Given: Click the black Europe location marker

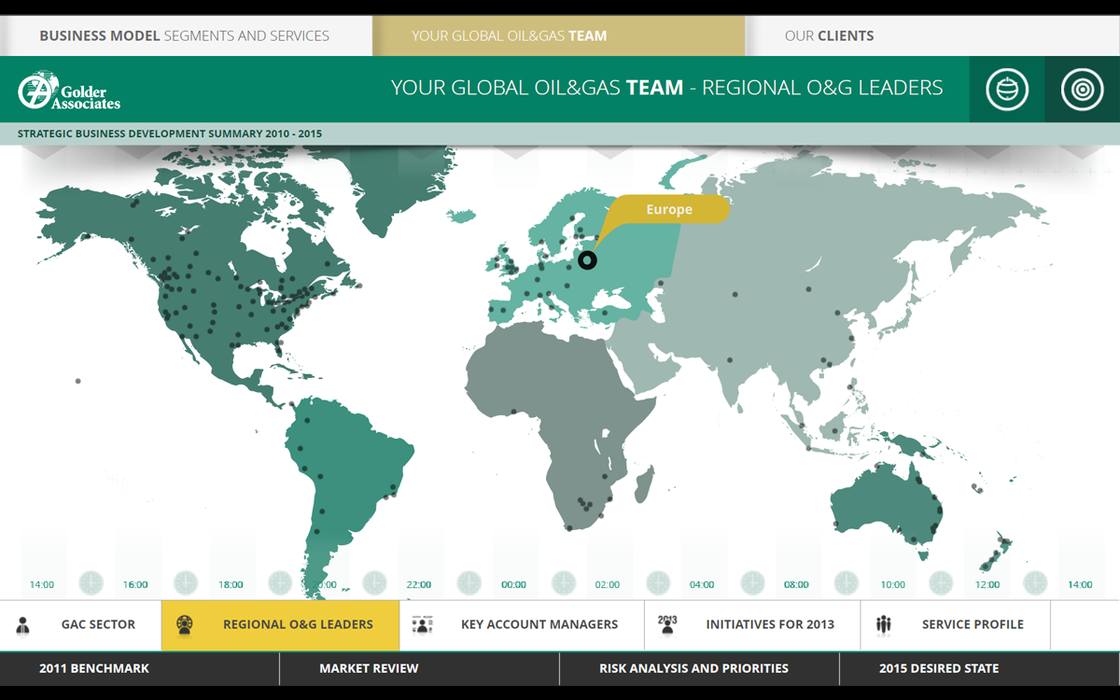Looking at the screenshot, I should pyautogui.click(x=588, y=260).
